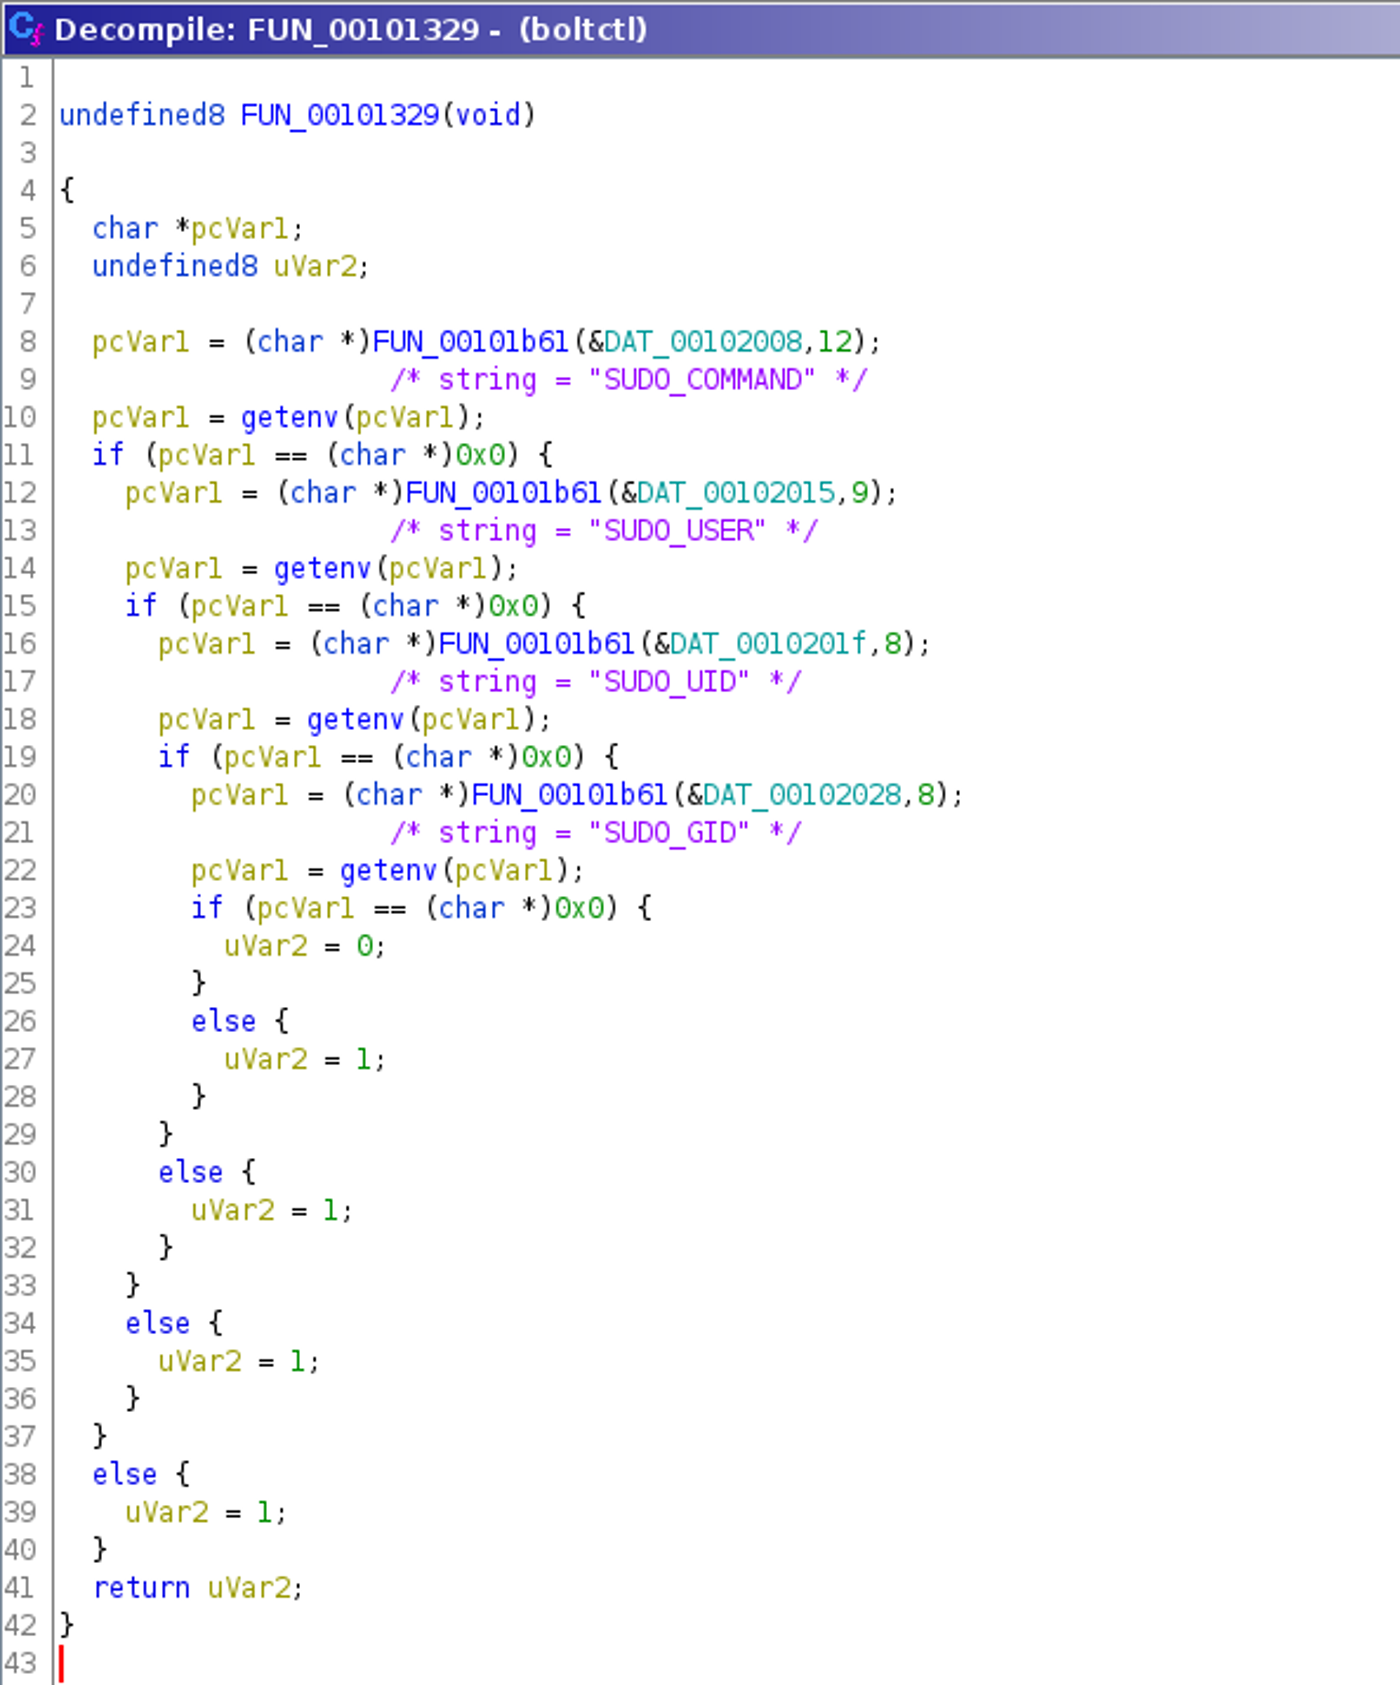The height and width of the screenshot is (1685, 1400).
Task: Click DAT_00102015 data reference
Action: point(736,493)
